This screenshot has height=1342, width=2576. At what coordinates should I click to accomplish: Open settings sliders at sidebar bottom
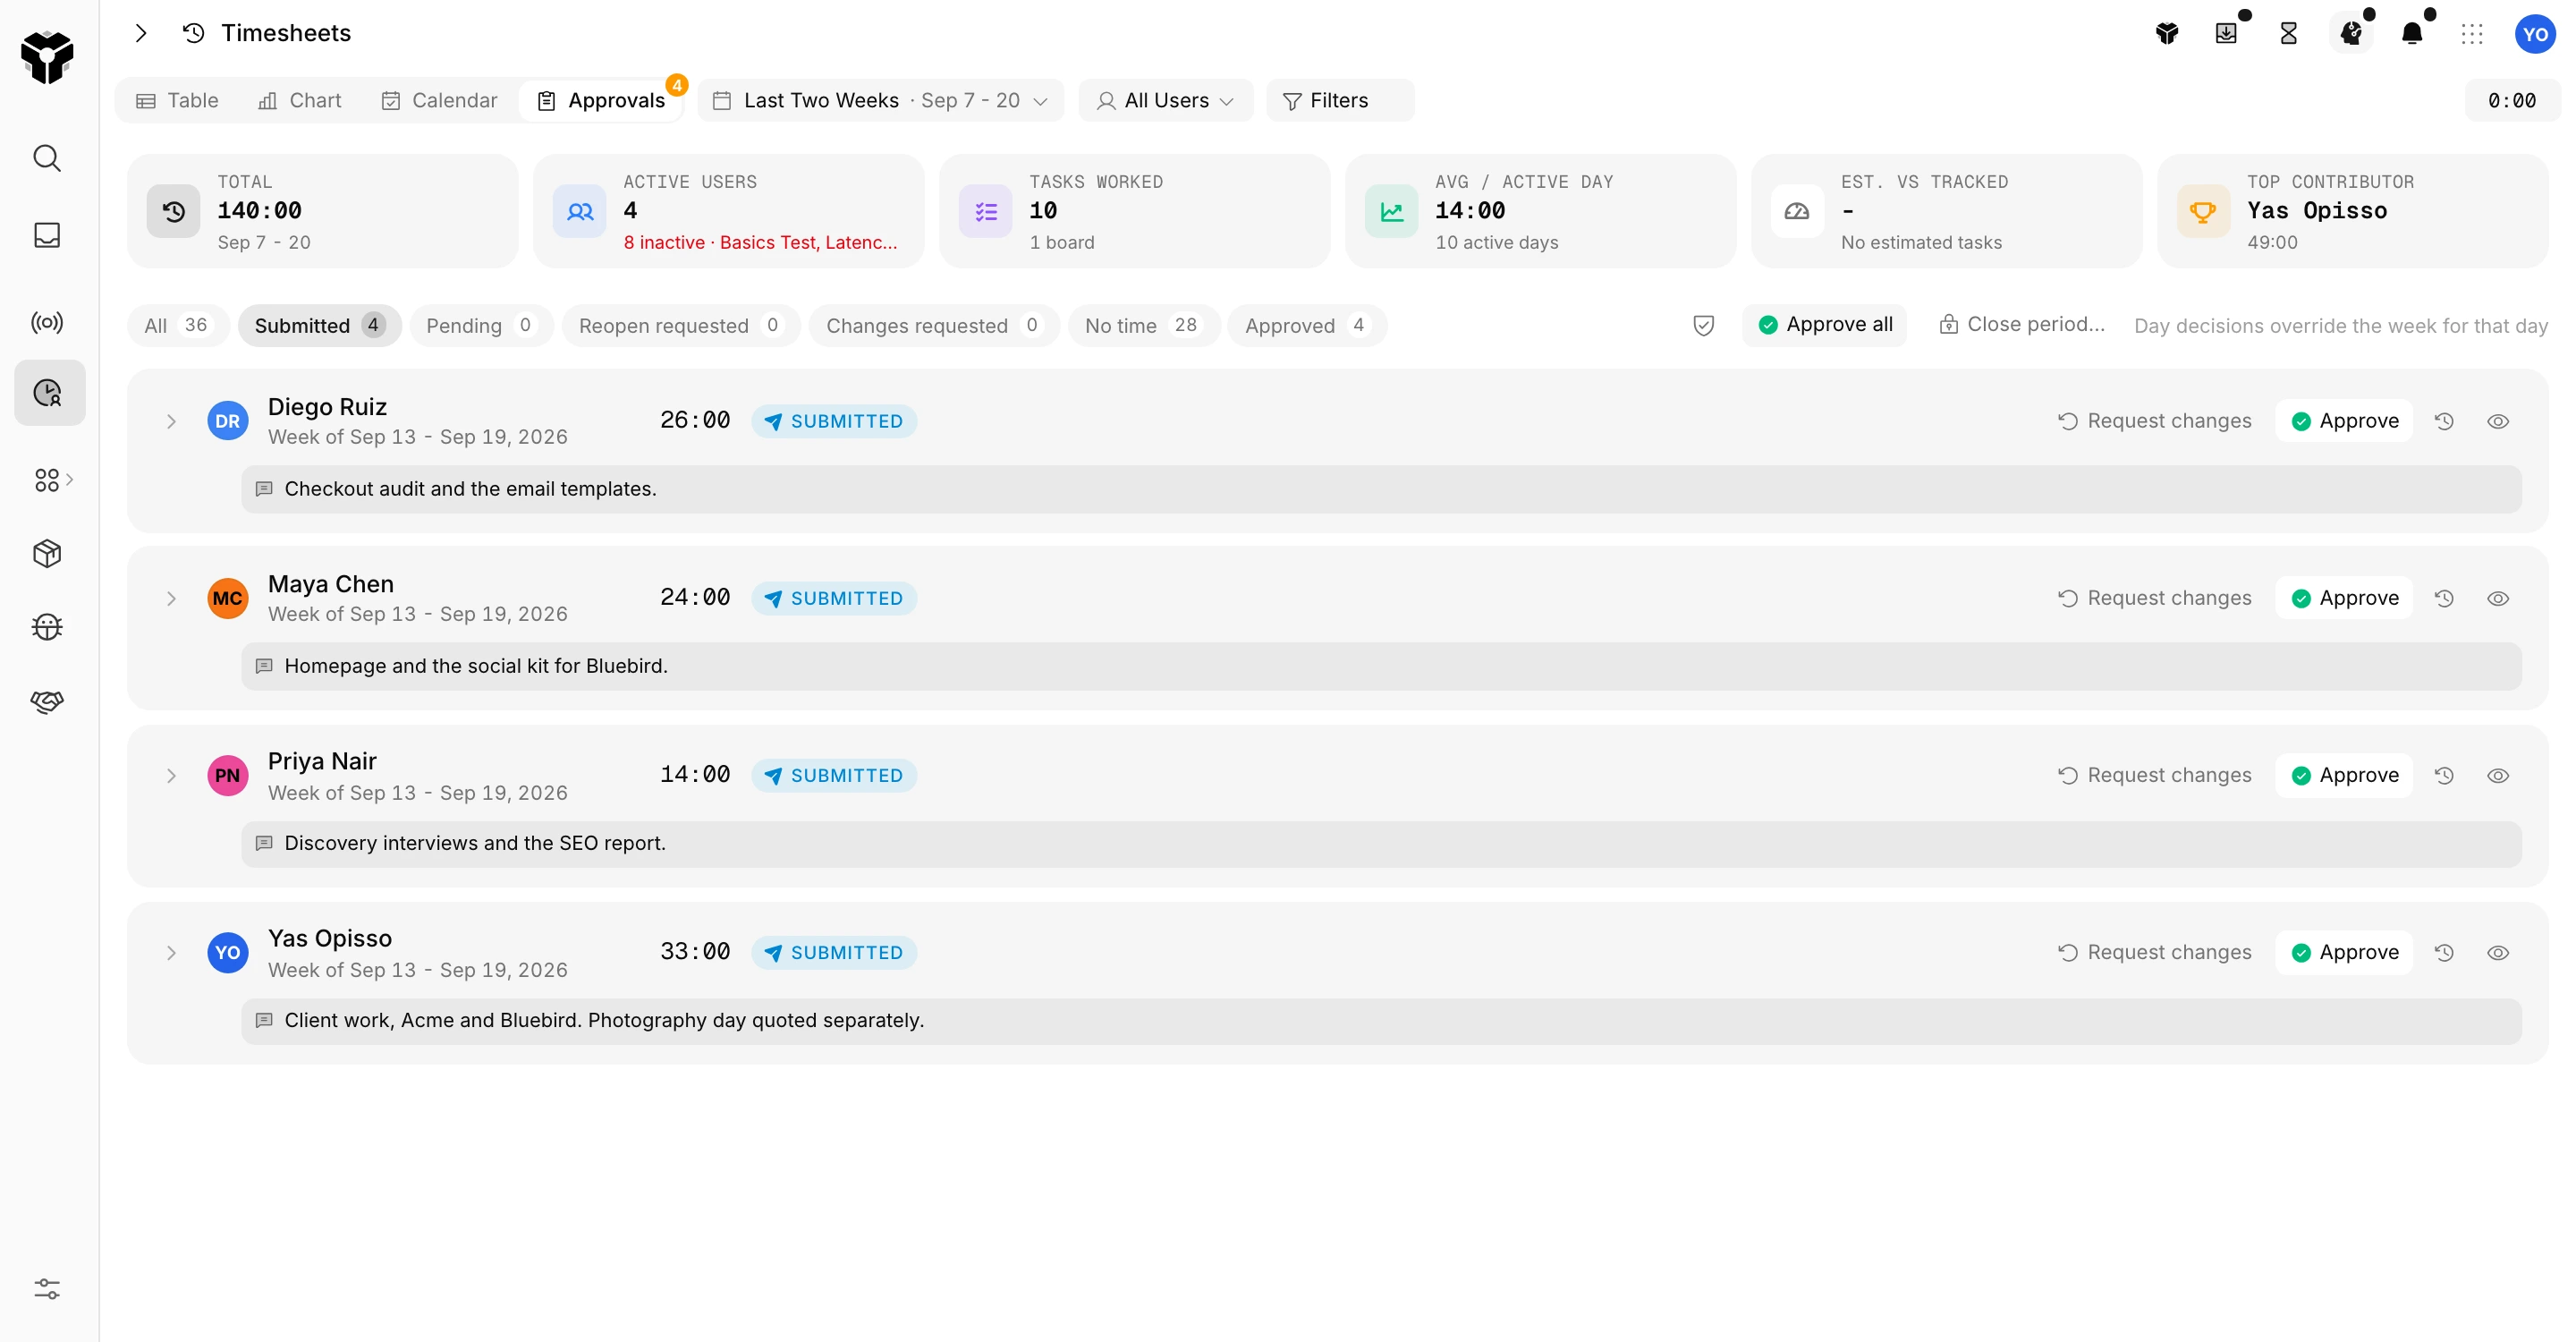47,1288
